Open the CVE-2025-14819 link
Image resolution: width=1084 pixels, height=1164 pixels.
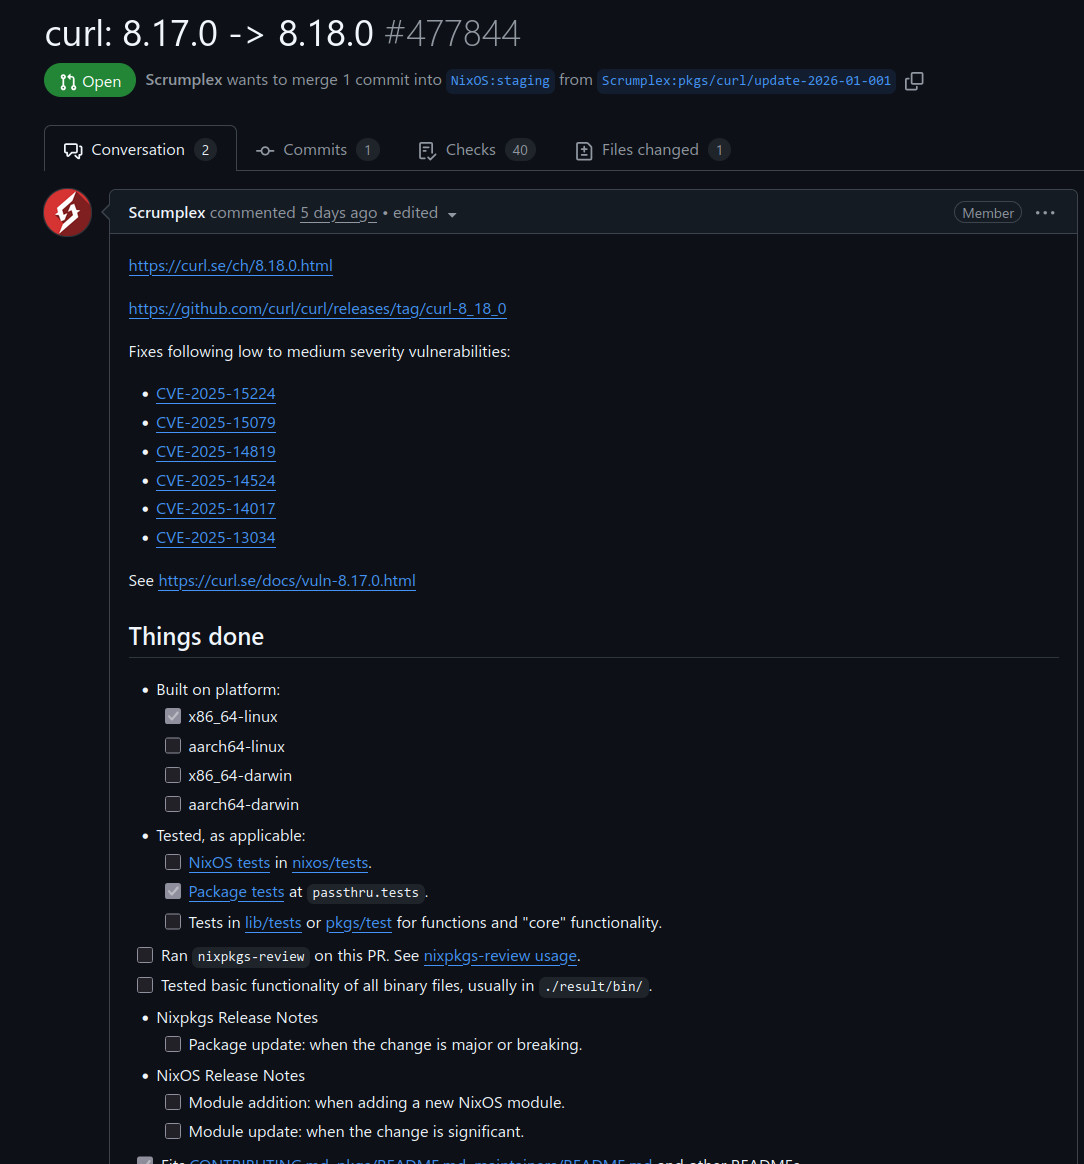coord(215,451)
